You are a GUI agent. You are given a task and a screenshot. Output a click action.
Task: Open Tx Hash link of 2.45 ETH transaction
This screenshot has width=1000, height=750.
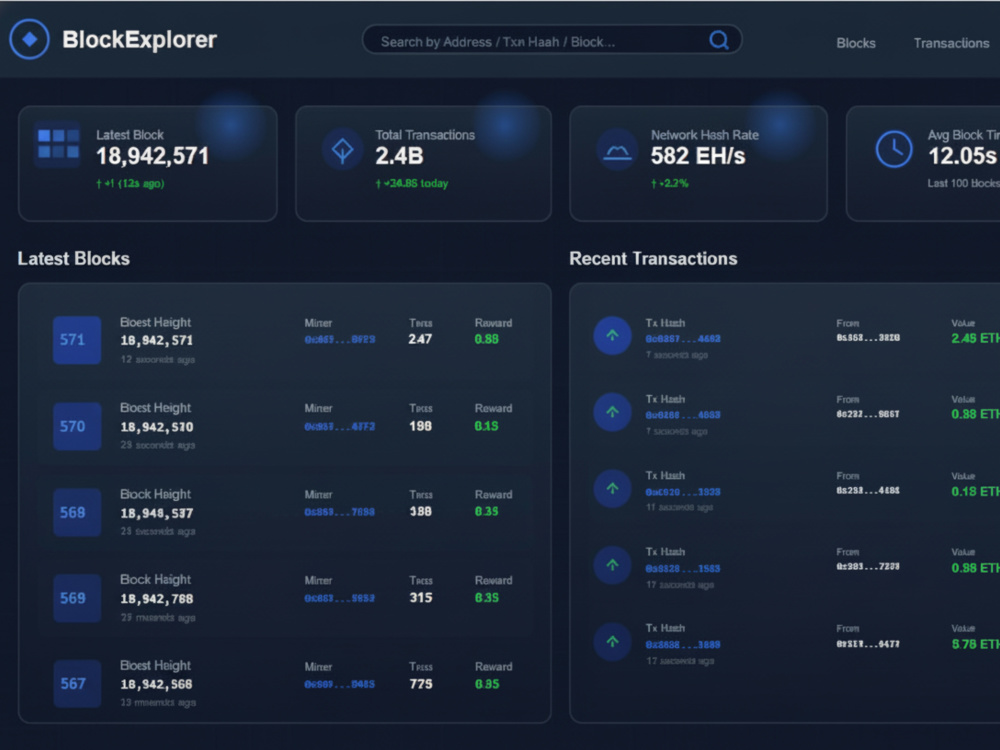coord(683,339)
